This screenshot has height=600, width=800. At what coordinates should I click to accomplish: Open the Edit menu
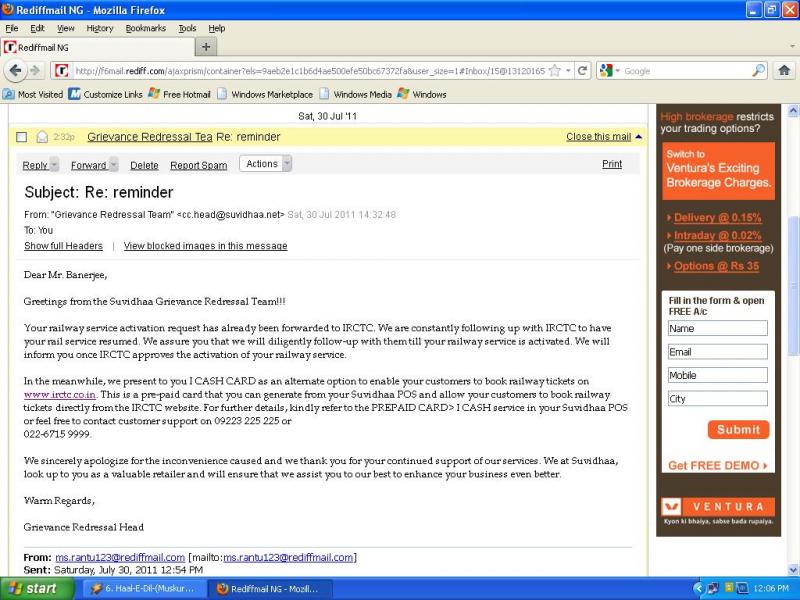37,29
